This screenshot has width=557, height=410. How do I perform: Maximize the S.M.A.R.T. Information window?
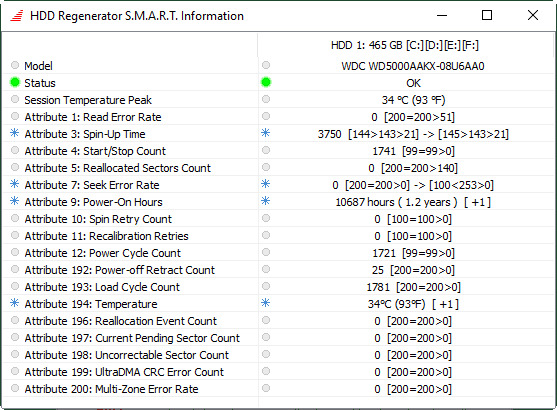pos(487,15)
